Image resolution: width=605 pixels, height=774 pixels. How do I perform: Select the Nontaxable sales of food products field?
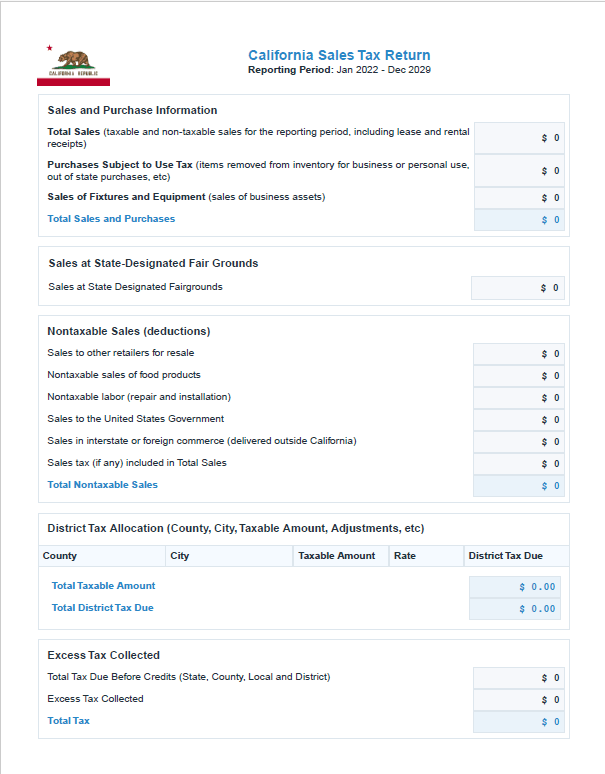coord(519,376)
